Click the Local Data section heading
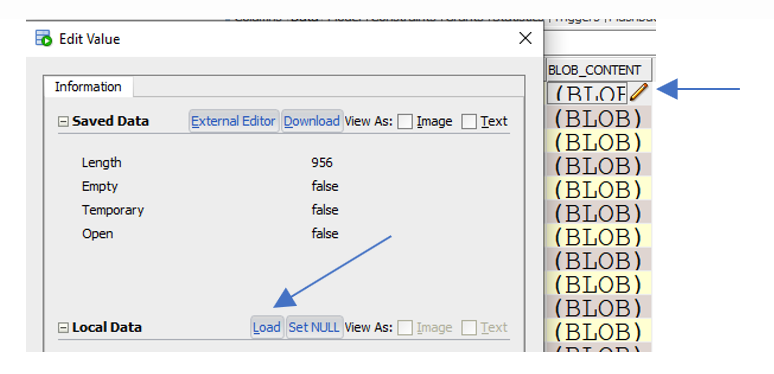The height and width of the screenshot is (374, 774). pyautogui.click(x=107, y=328)
